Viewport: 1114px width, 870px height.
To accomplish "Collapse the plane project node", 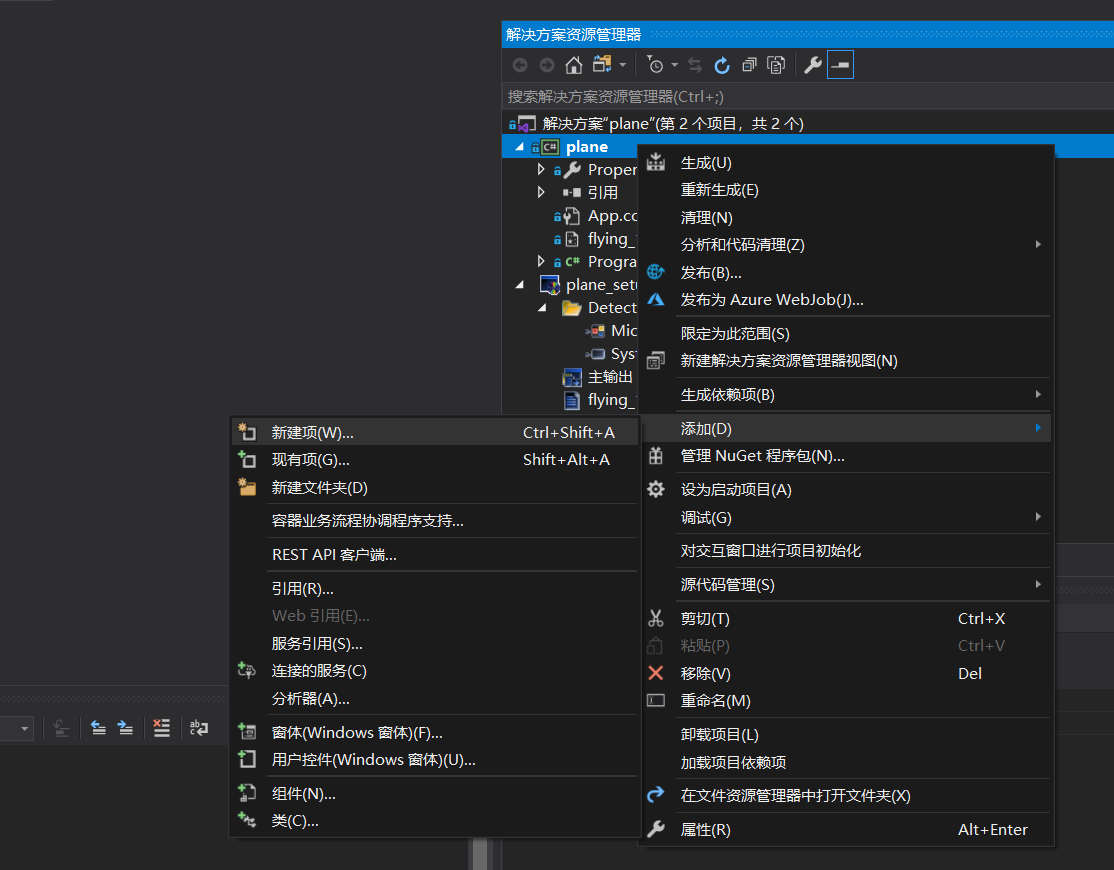I will 519,146.
